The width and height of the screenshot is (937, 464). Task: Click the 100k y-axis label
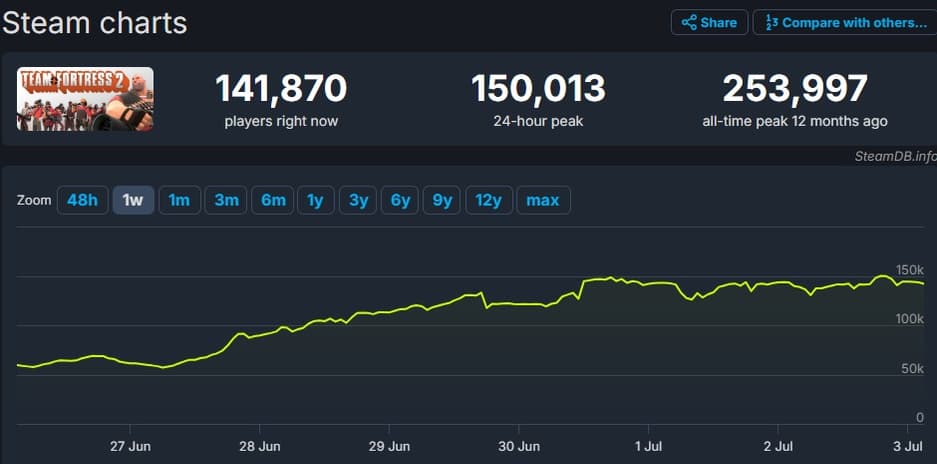click(910, 319)
